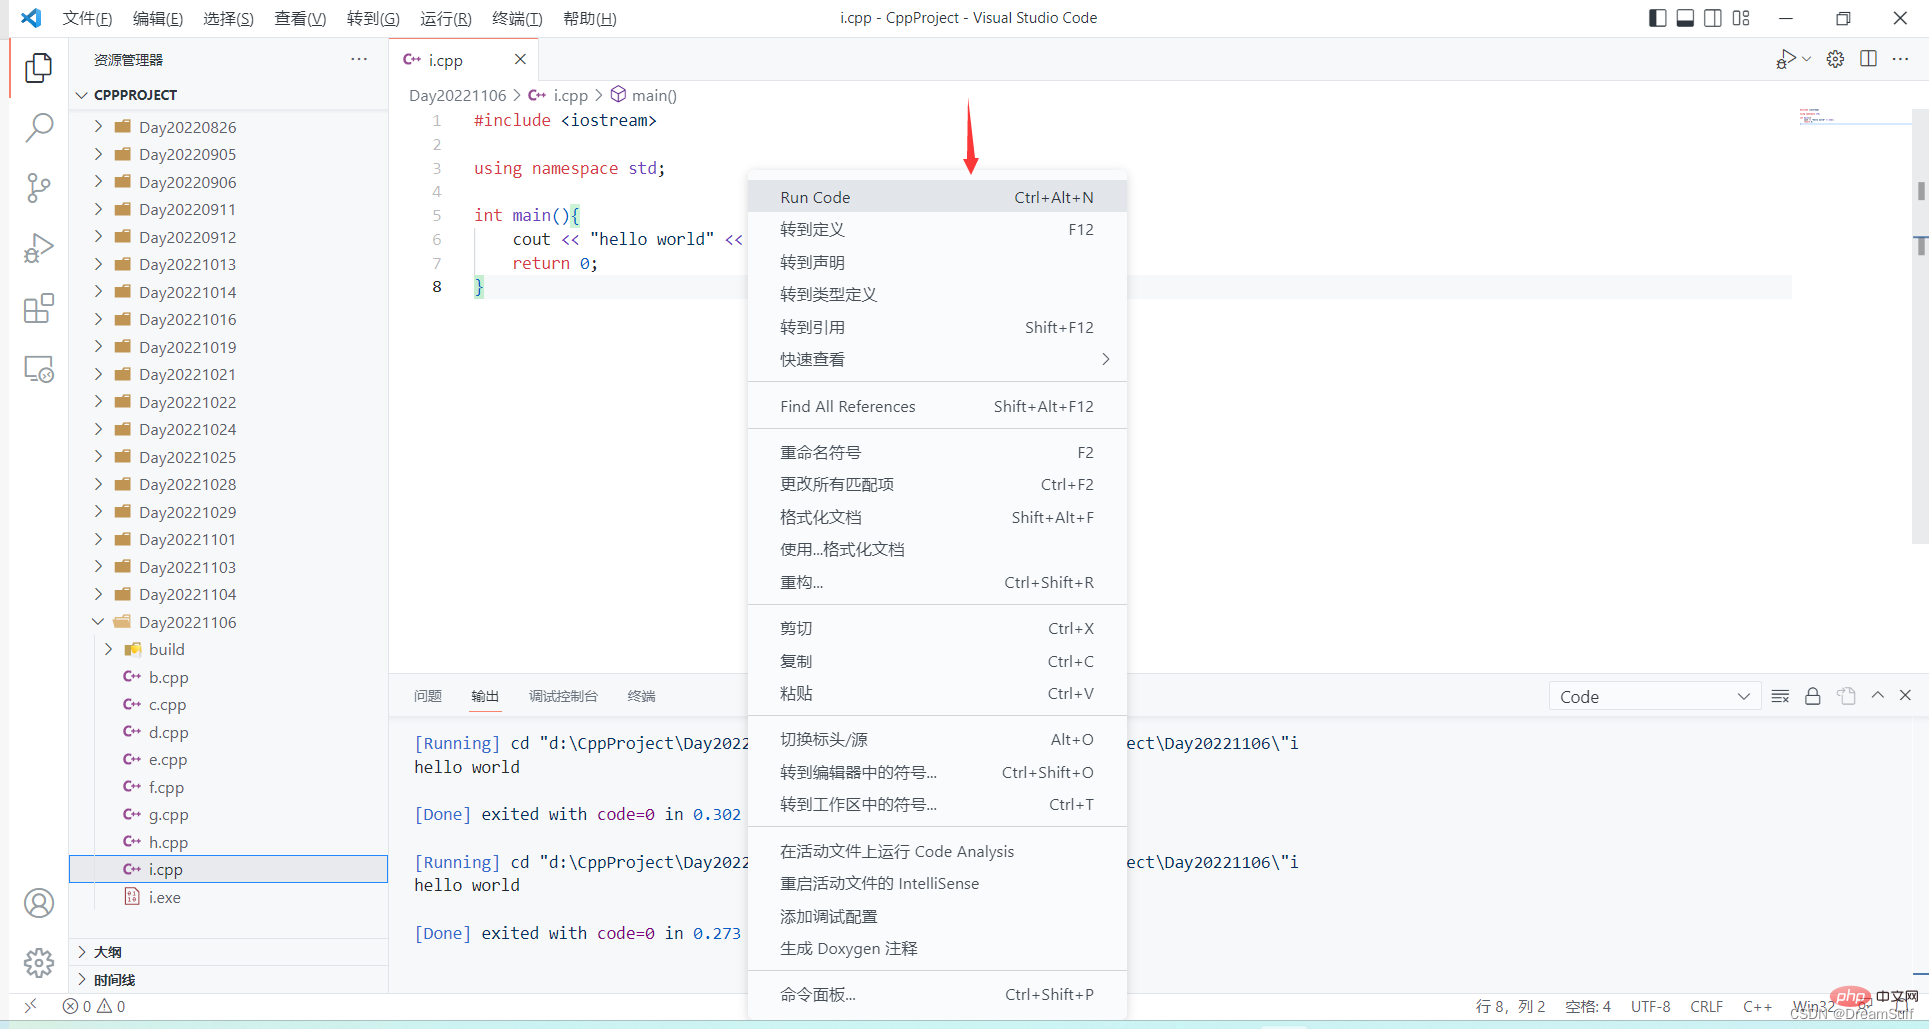Open the Run and Debug view
Screen dimensions: 1929x1029
(x=38, y=248)
